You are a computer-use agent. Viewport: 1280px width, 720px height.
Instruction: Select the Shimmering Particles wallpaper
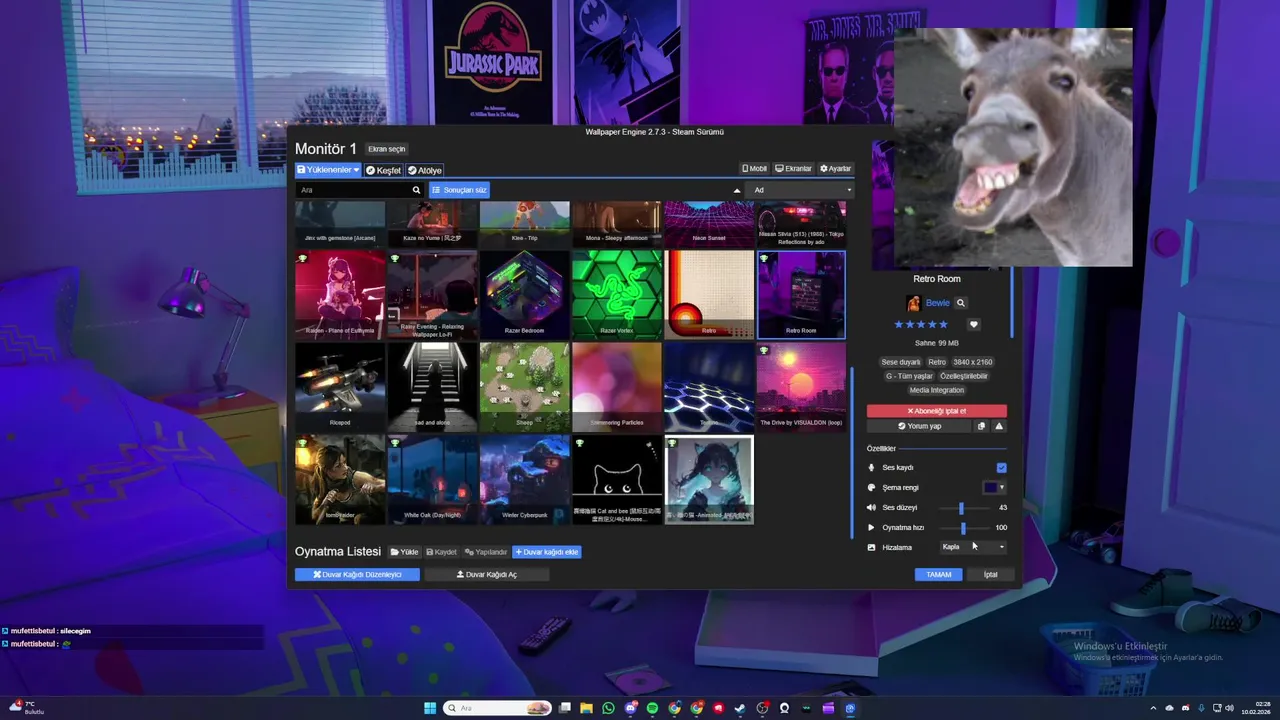(x=617, y=386)
